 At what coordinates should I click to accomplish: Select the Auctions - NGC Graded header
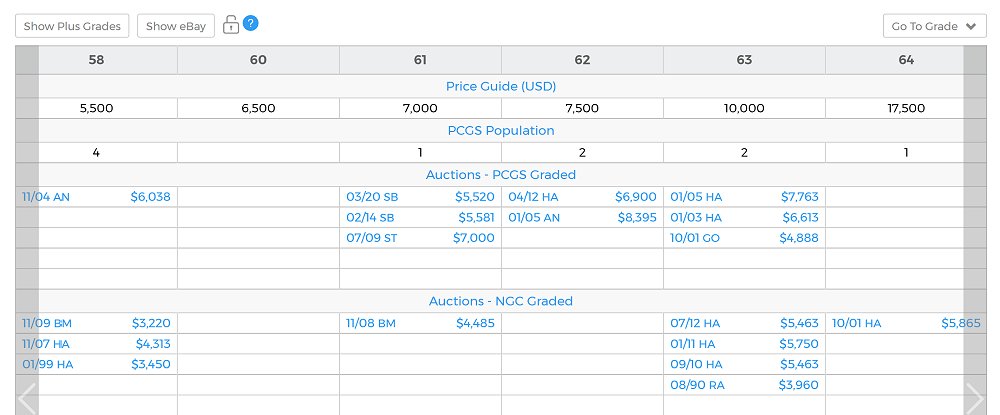(x=501, y=301)
